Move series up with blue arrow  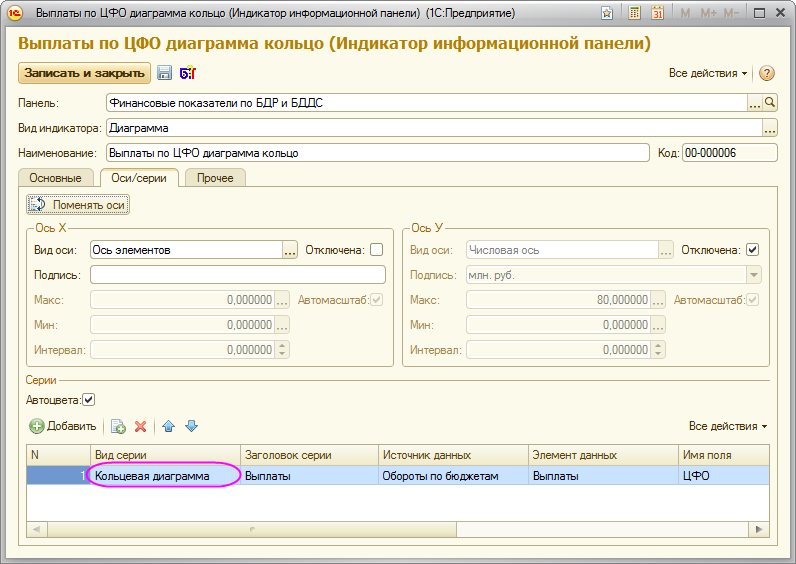tap(169, 426)
